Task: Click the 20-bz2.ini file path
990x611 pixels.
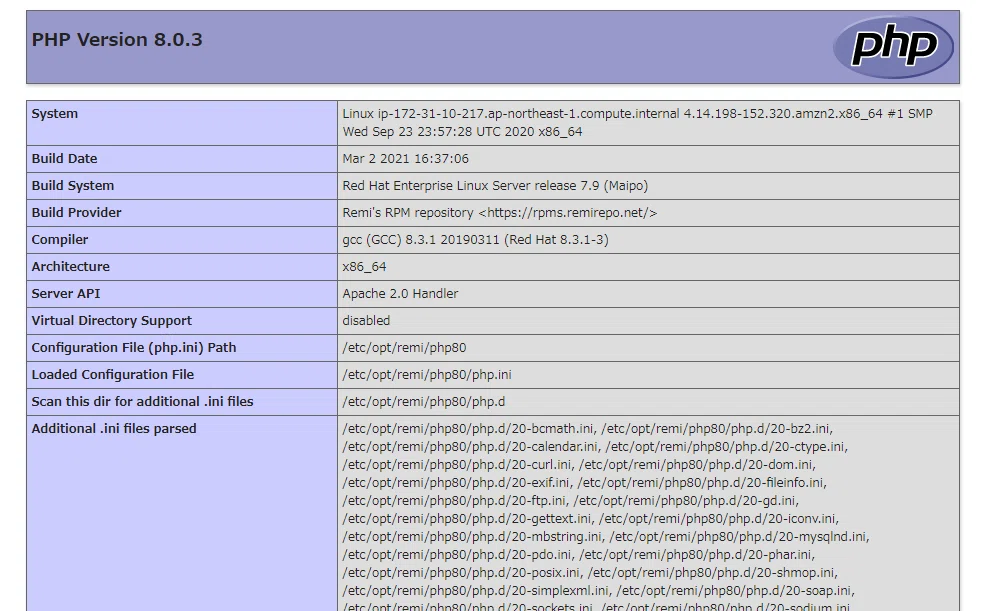Action: point(715,429)
